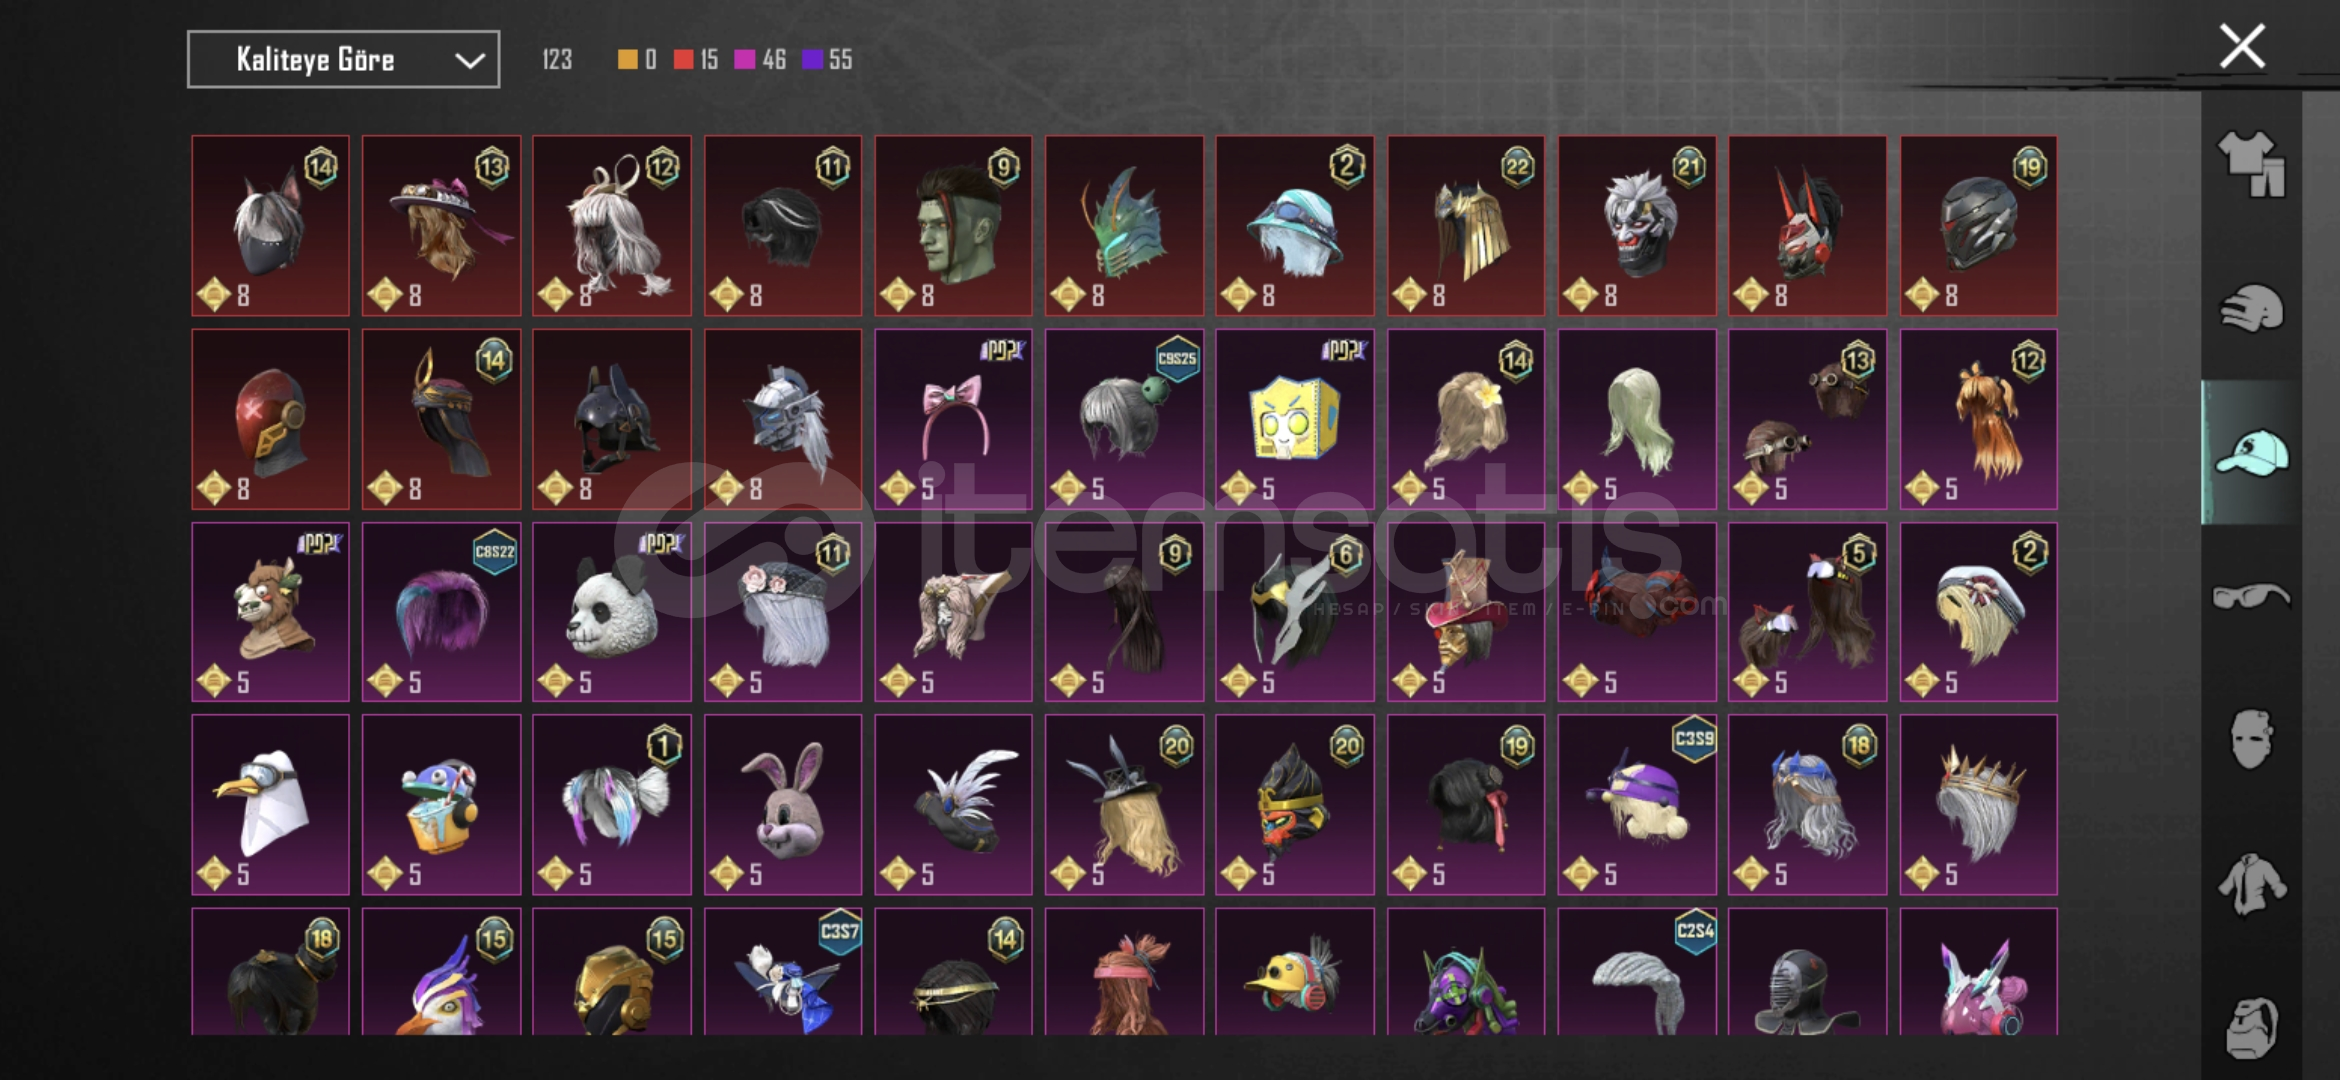This screenshot has height=1080, width=2340.
Task: Filter by red quality swatch 15
Action: [696, 60]
